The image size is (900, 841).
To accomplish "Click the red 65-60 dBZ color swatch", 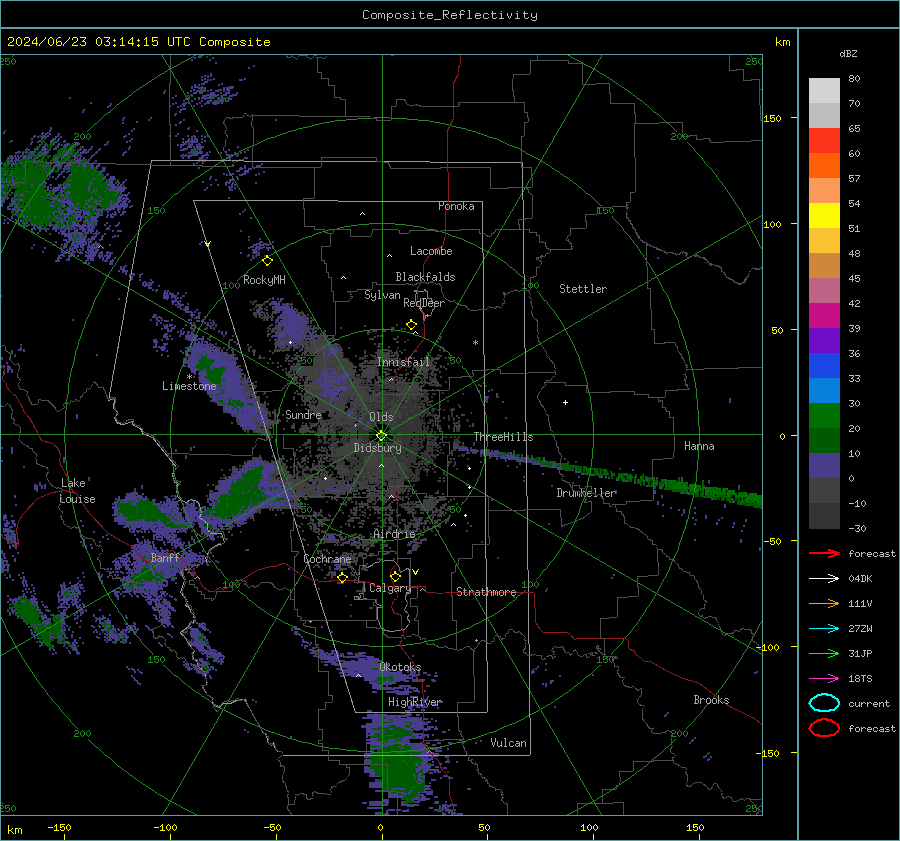I will click(824, 141).
